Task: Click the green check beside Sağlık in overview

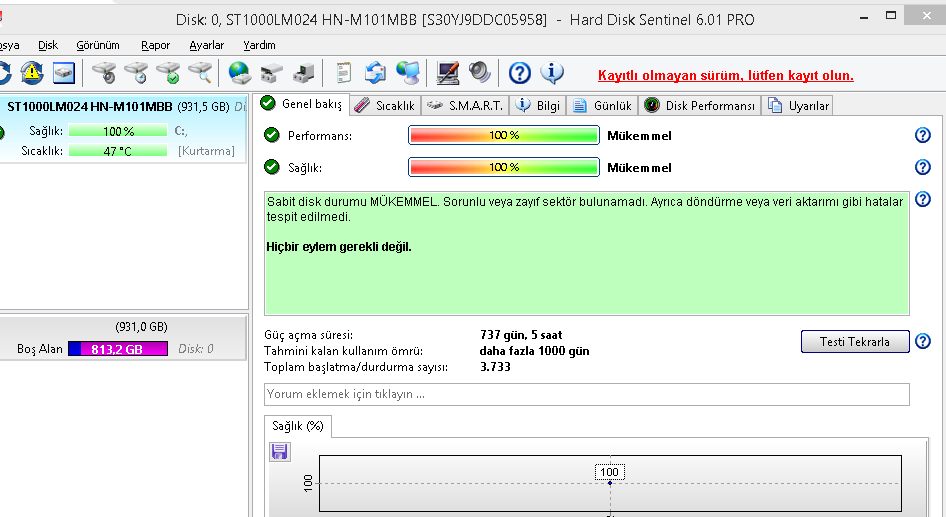Action: pos(272,167)
